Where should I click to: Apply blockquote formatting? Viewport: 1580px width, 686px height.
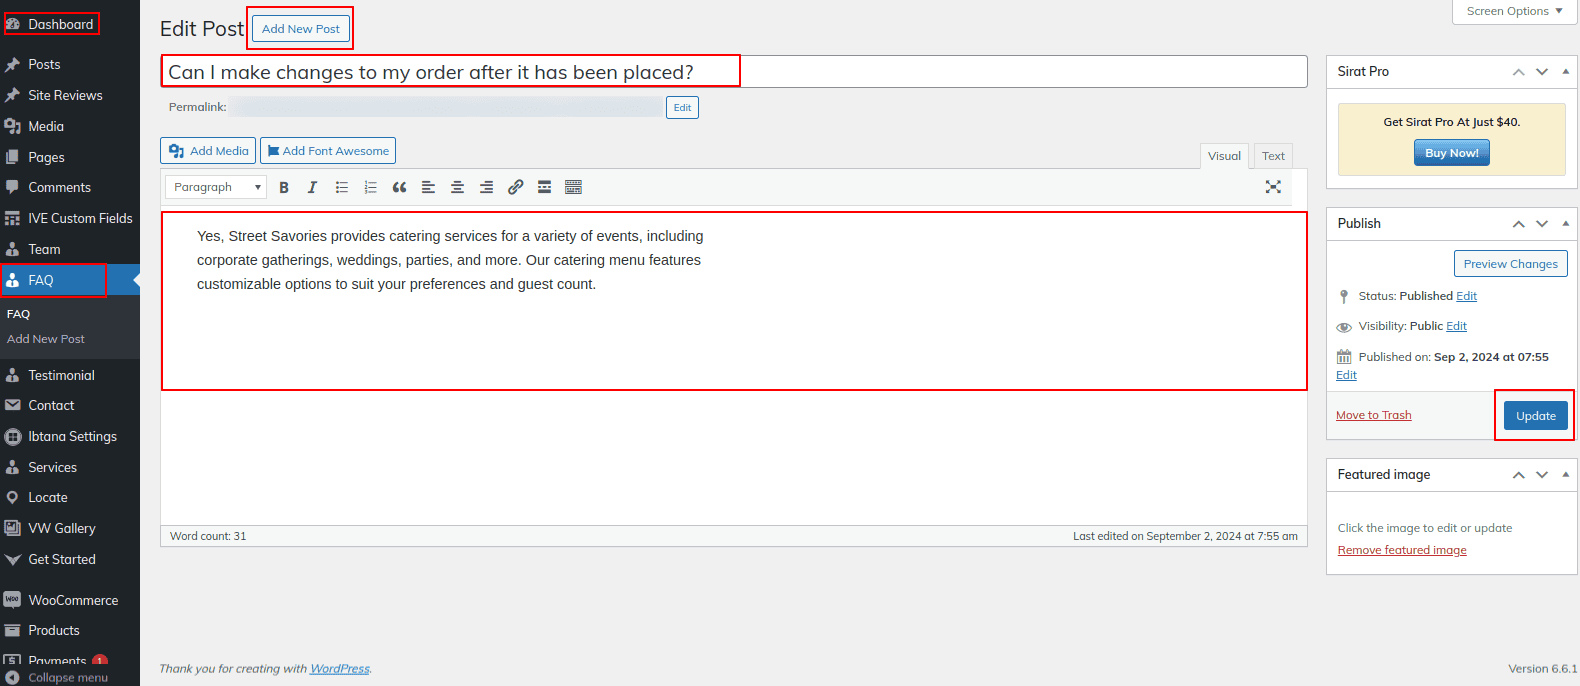coord(400,187)
